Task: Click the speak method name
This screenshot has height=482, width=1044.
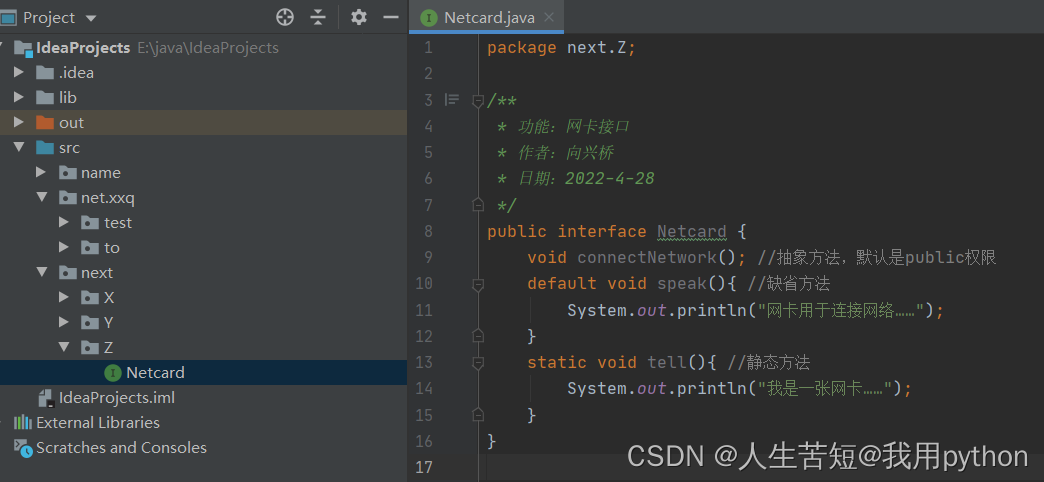Action: tap(682, 284)
